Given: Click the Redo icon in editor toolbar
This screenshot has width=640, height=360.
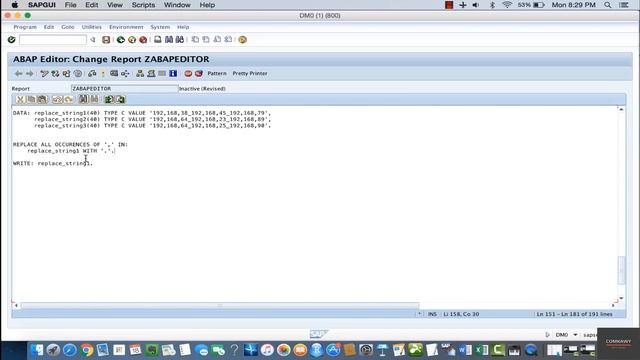Looking at the screenshot, I should pos(68,99).
